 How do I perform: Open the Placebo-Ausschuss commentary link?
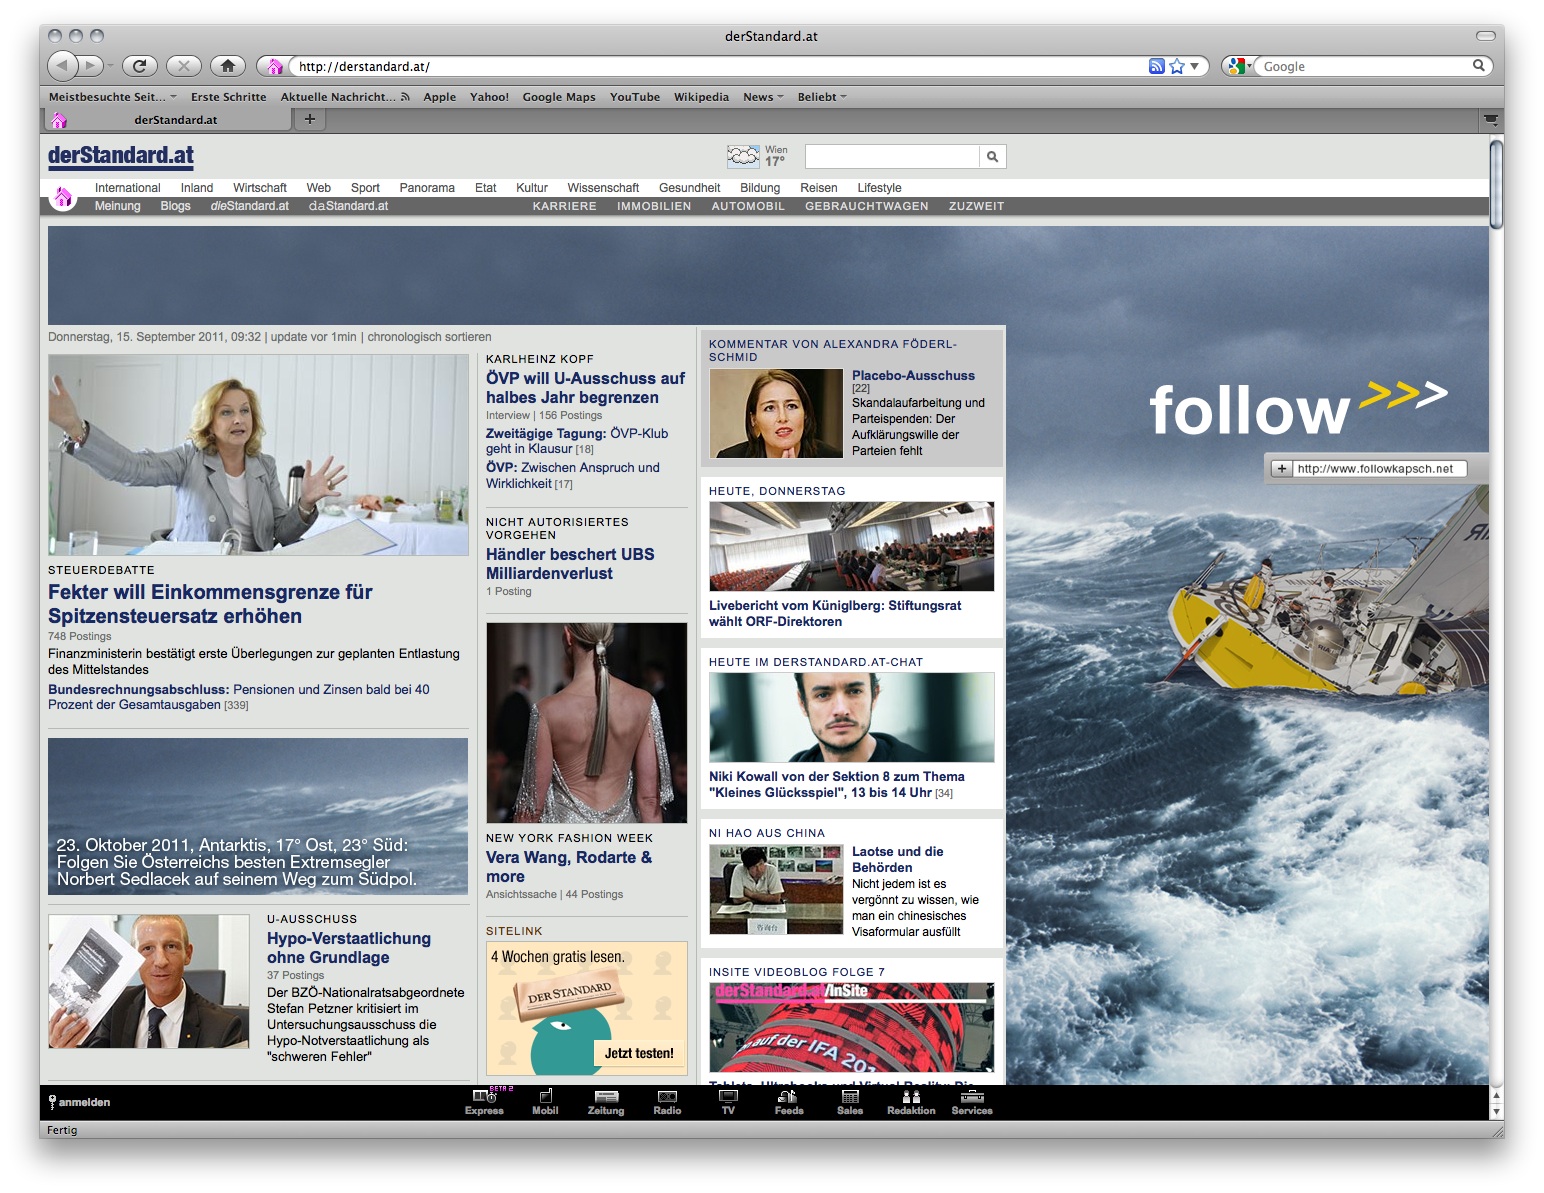coord(913,375)
